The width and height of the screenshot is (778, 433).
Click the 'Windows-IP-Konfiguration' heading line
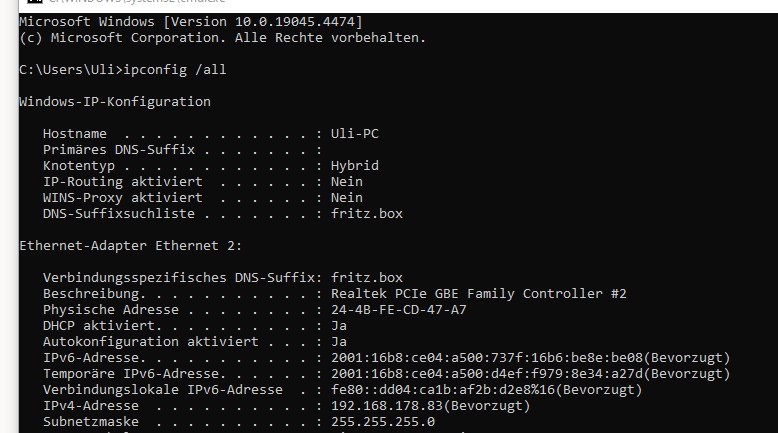[115, 102]
